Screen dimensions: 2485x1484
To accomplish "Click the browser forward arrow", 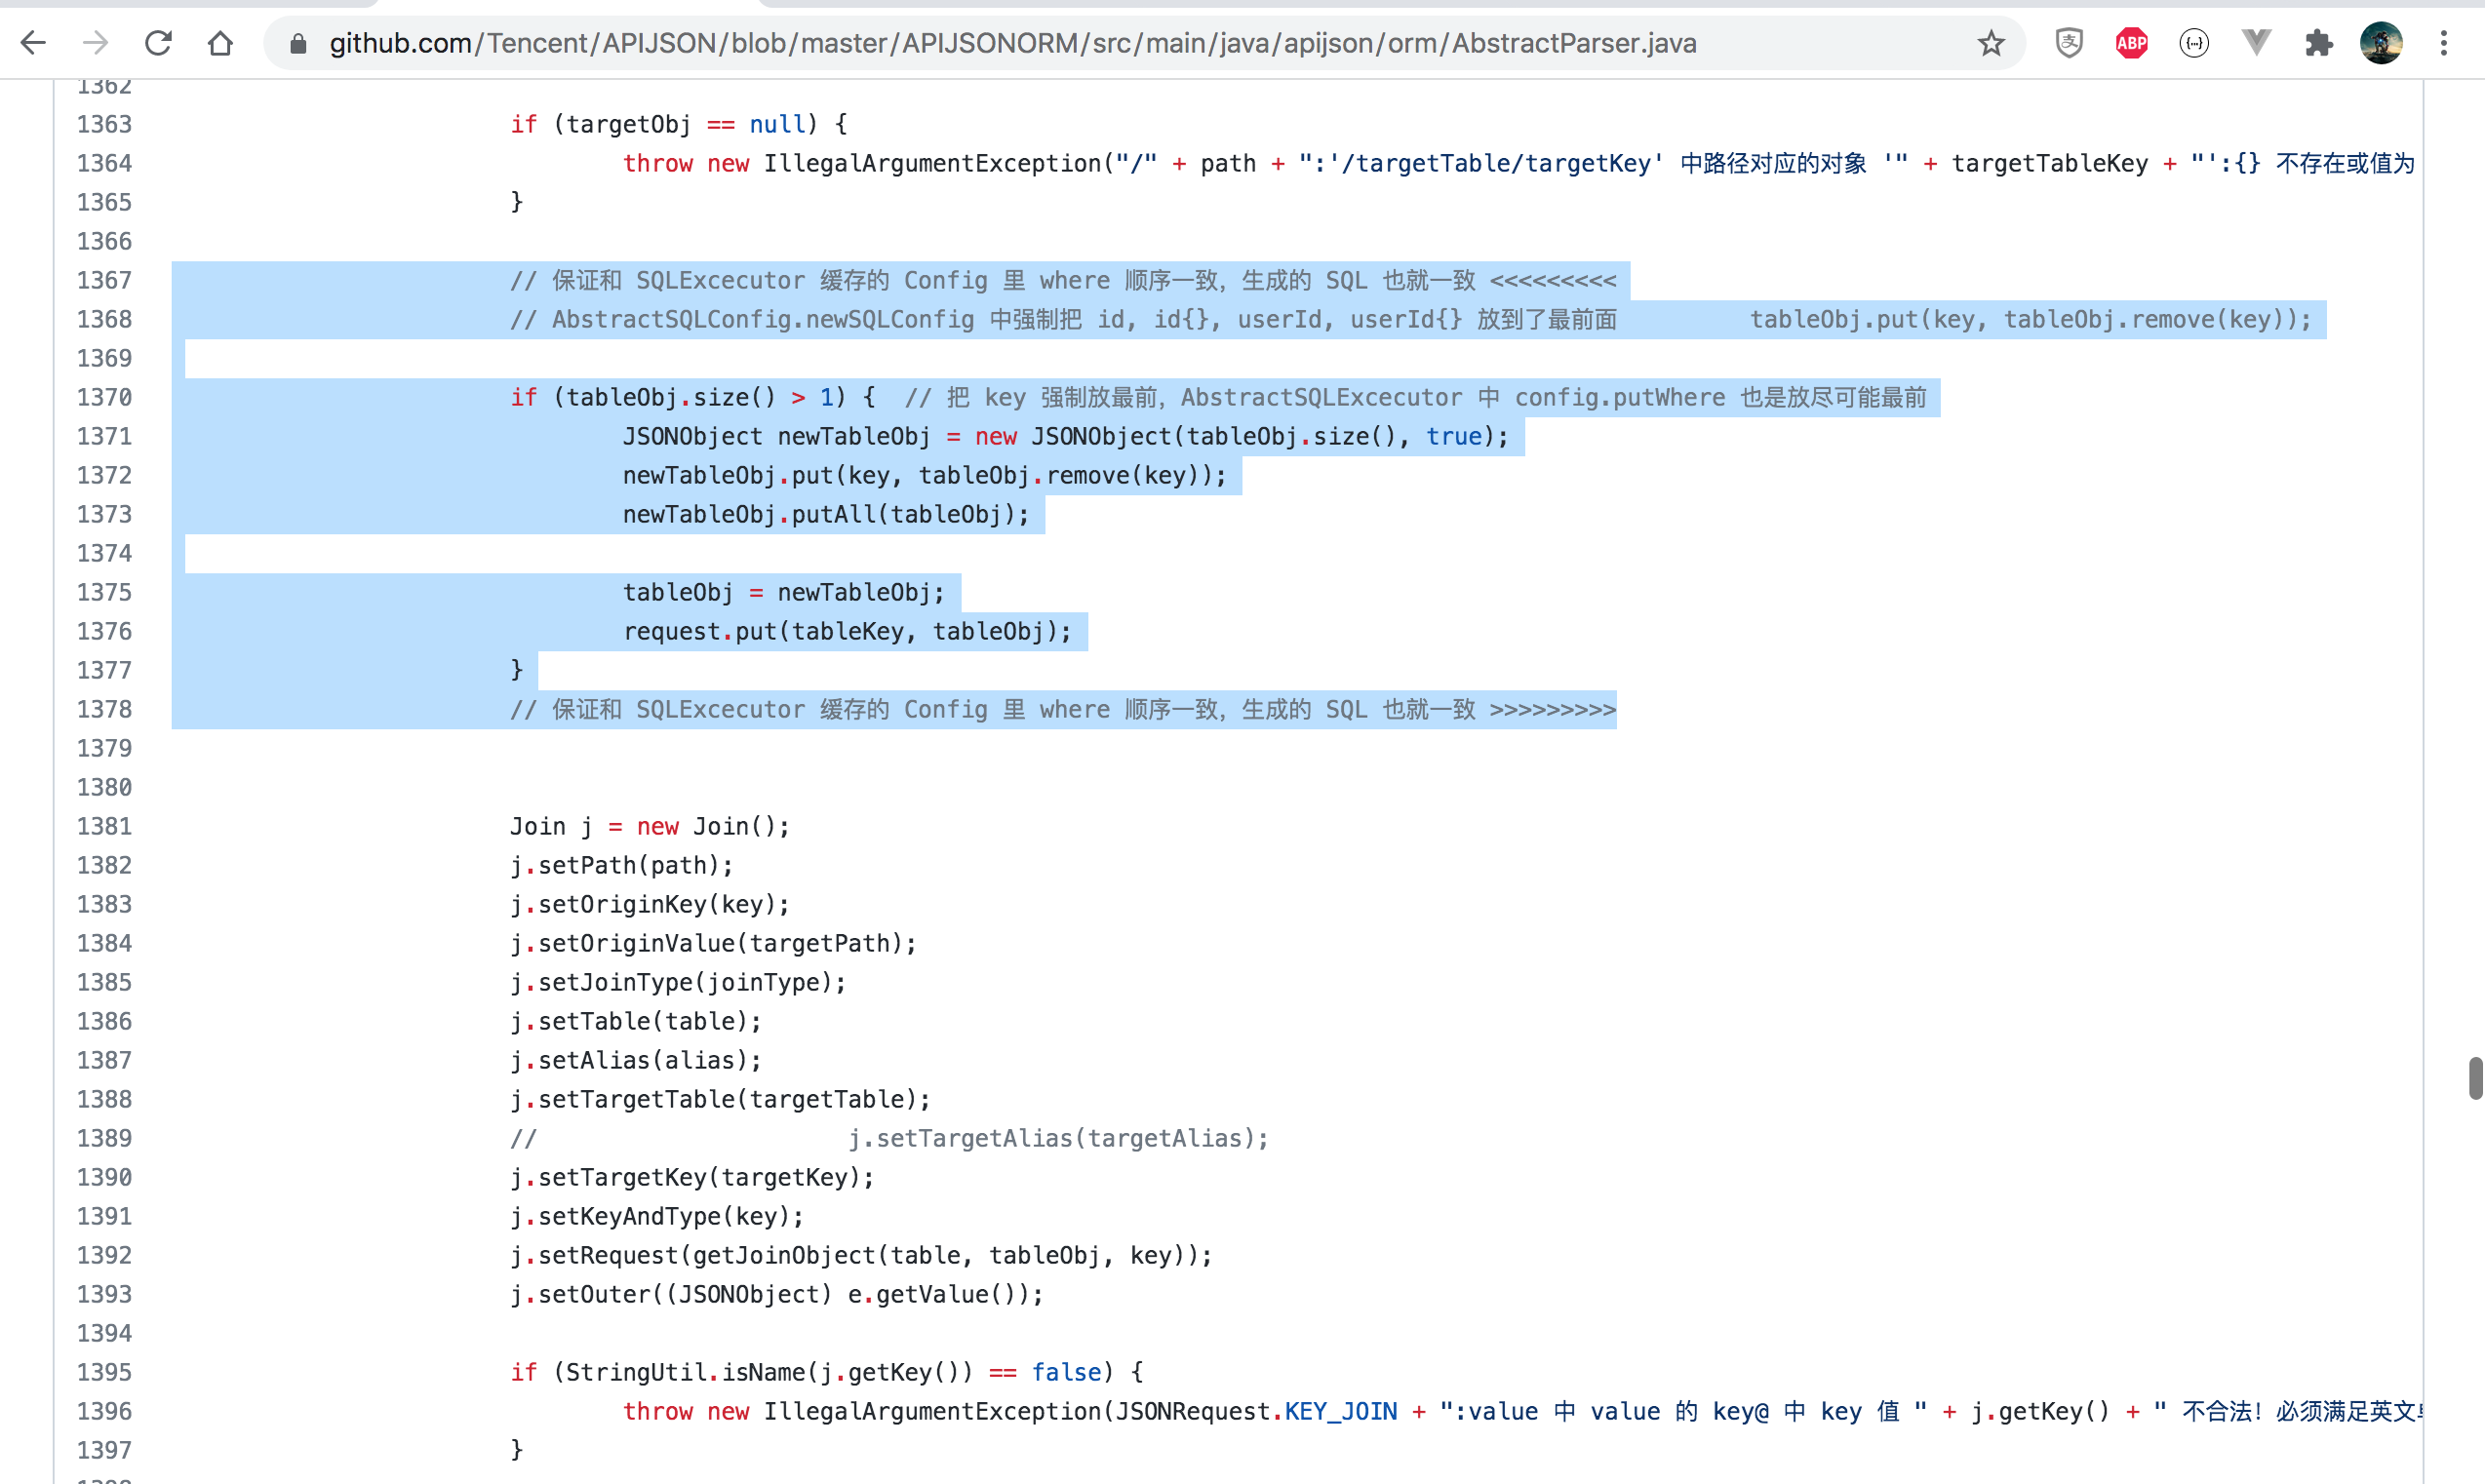I will (96, 43).
